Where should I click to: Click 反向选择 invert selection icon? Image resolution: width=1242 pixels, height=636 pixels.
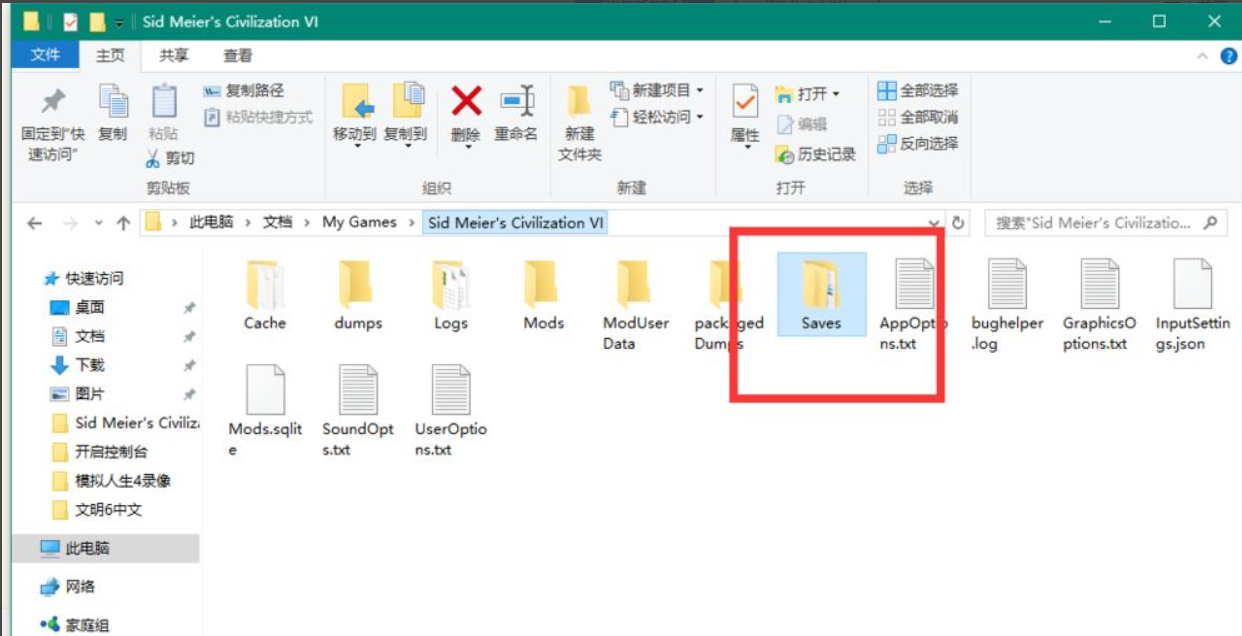coord(887,144)
